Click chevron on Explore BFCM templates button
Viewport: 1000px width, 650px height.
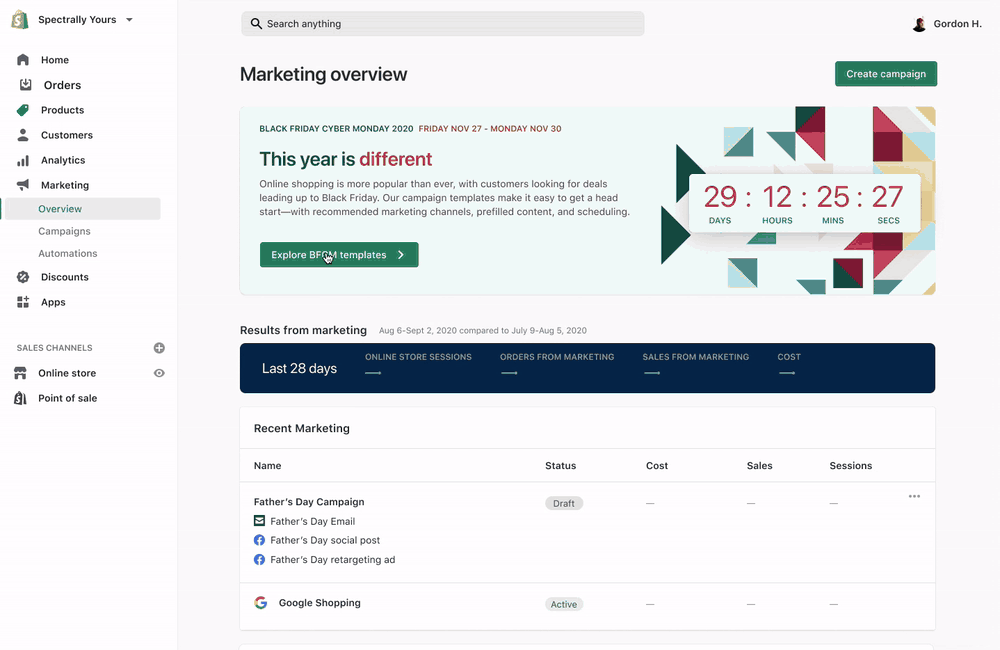point(401,255)
